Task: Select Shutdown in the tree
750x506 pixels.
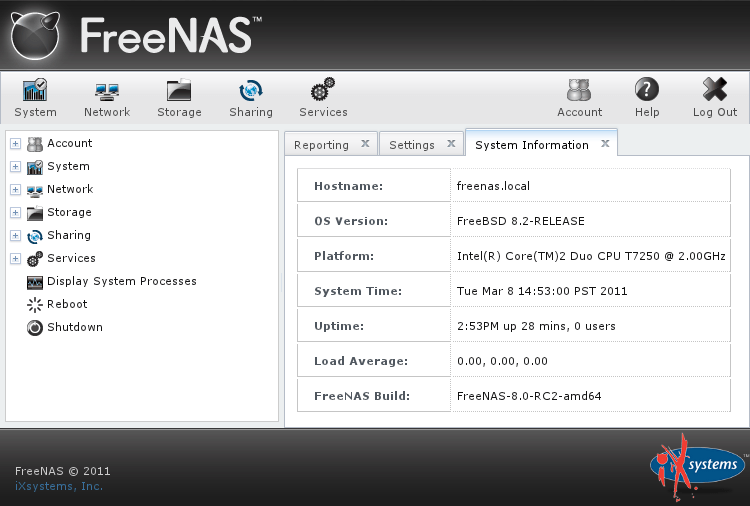Action: 75,327
